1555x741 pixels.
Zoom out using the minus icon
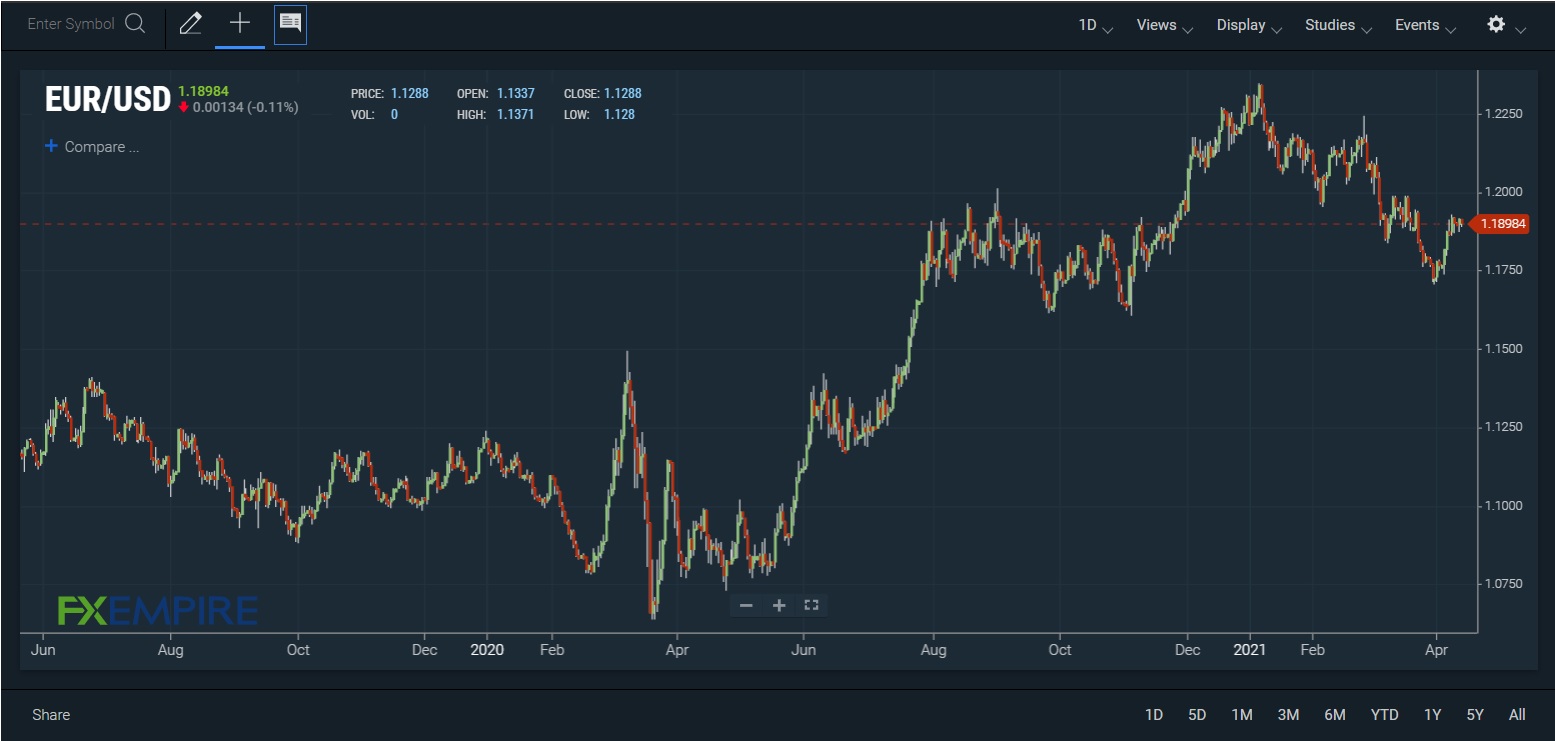coord(746,605)
